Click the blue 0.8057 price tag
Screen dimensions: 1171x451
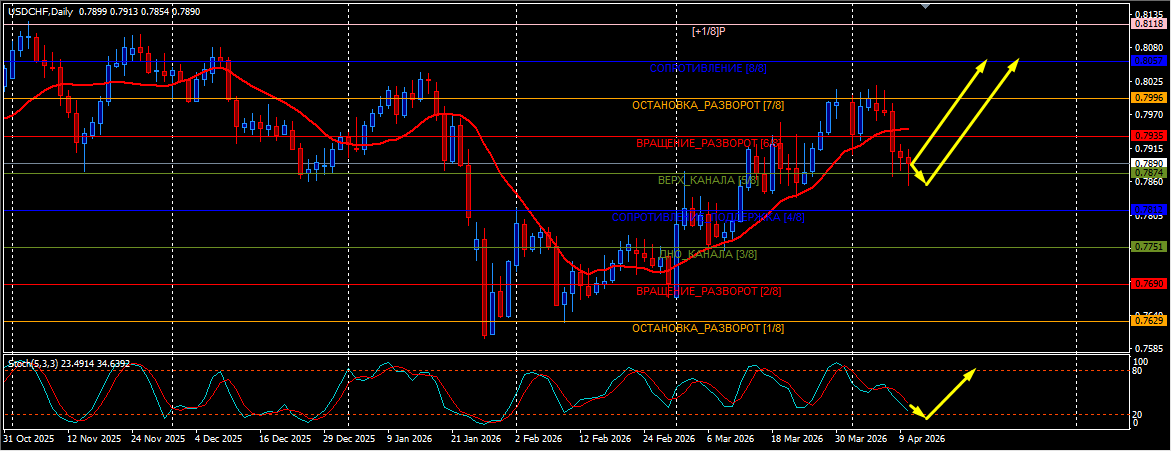pos(1150,60)
